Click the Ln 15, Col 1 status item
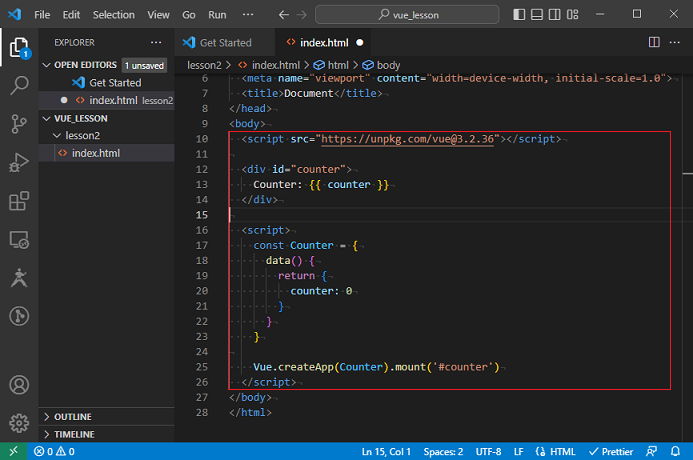The width and height of the screenshot is (693, 460). [x=386, y=452]
